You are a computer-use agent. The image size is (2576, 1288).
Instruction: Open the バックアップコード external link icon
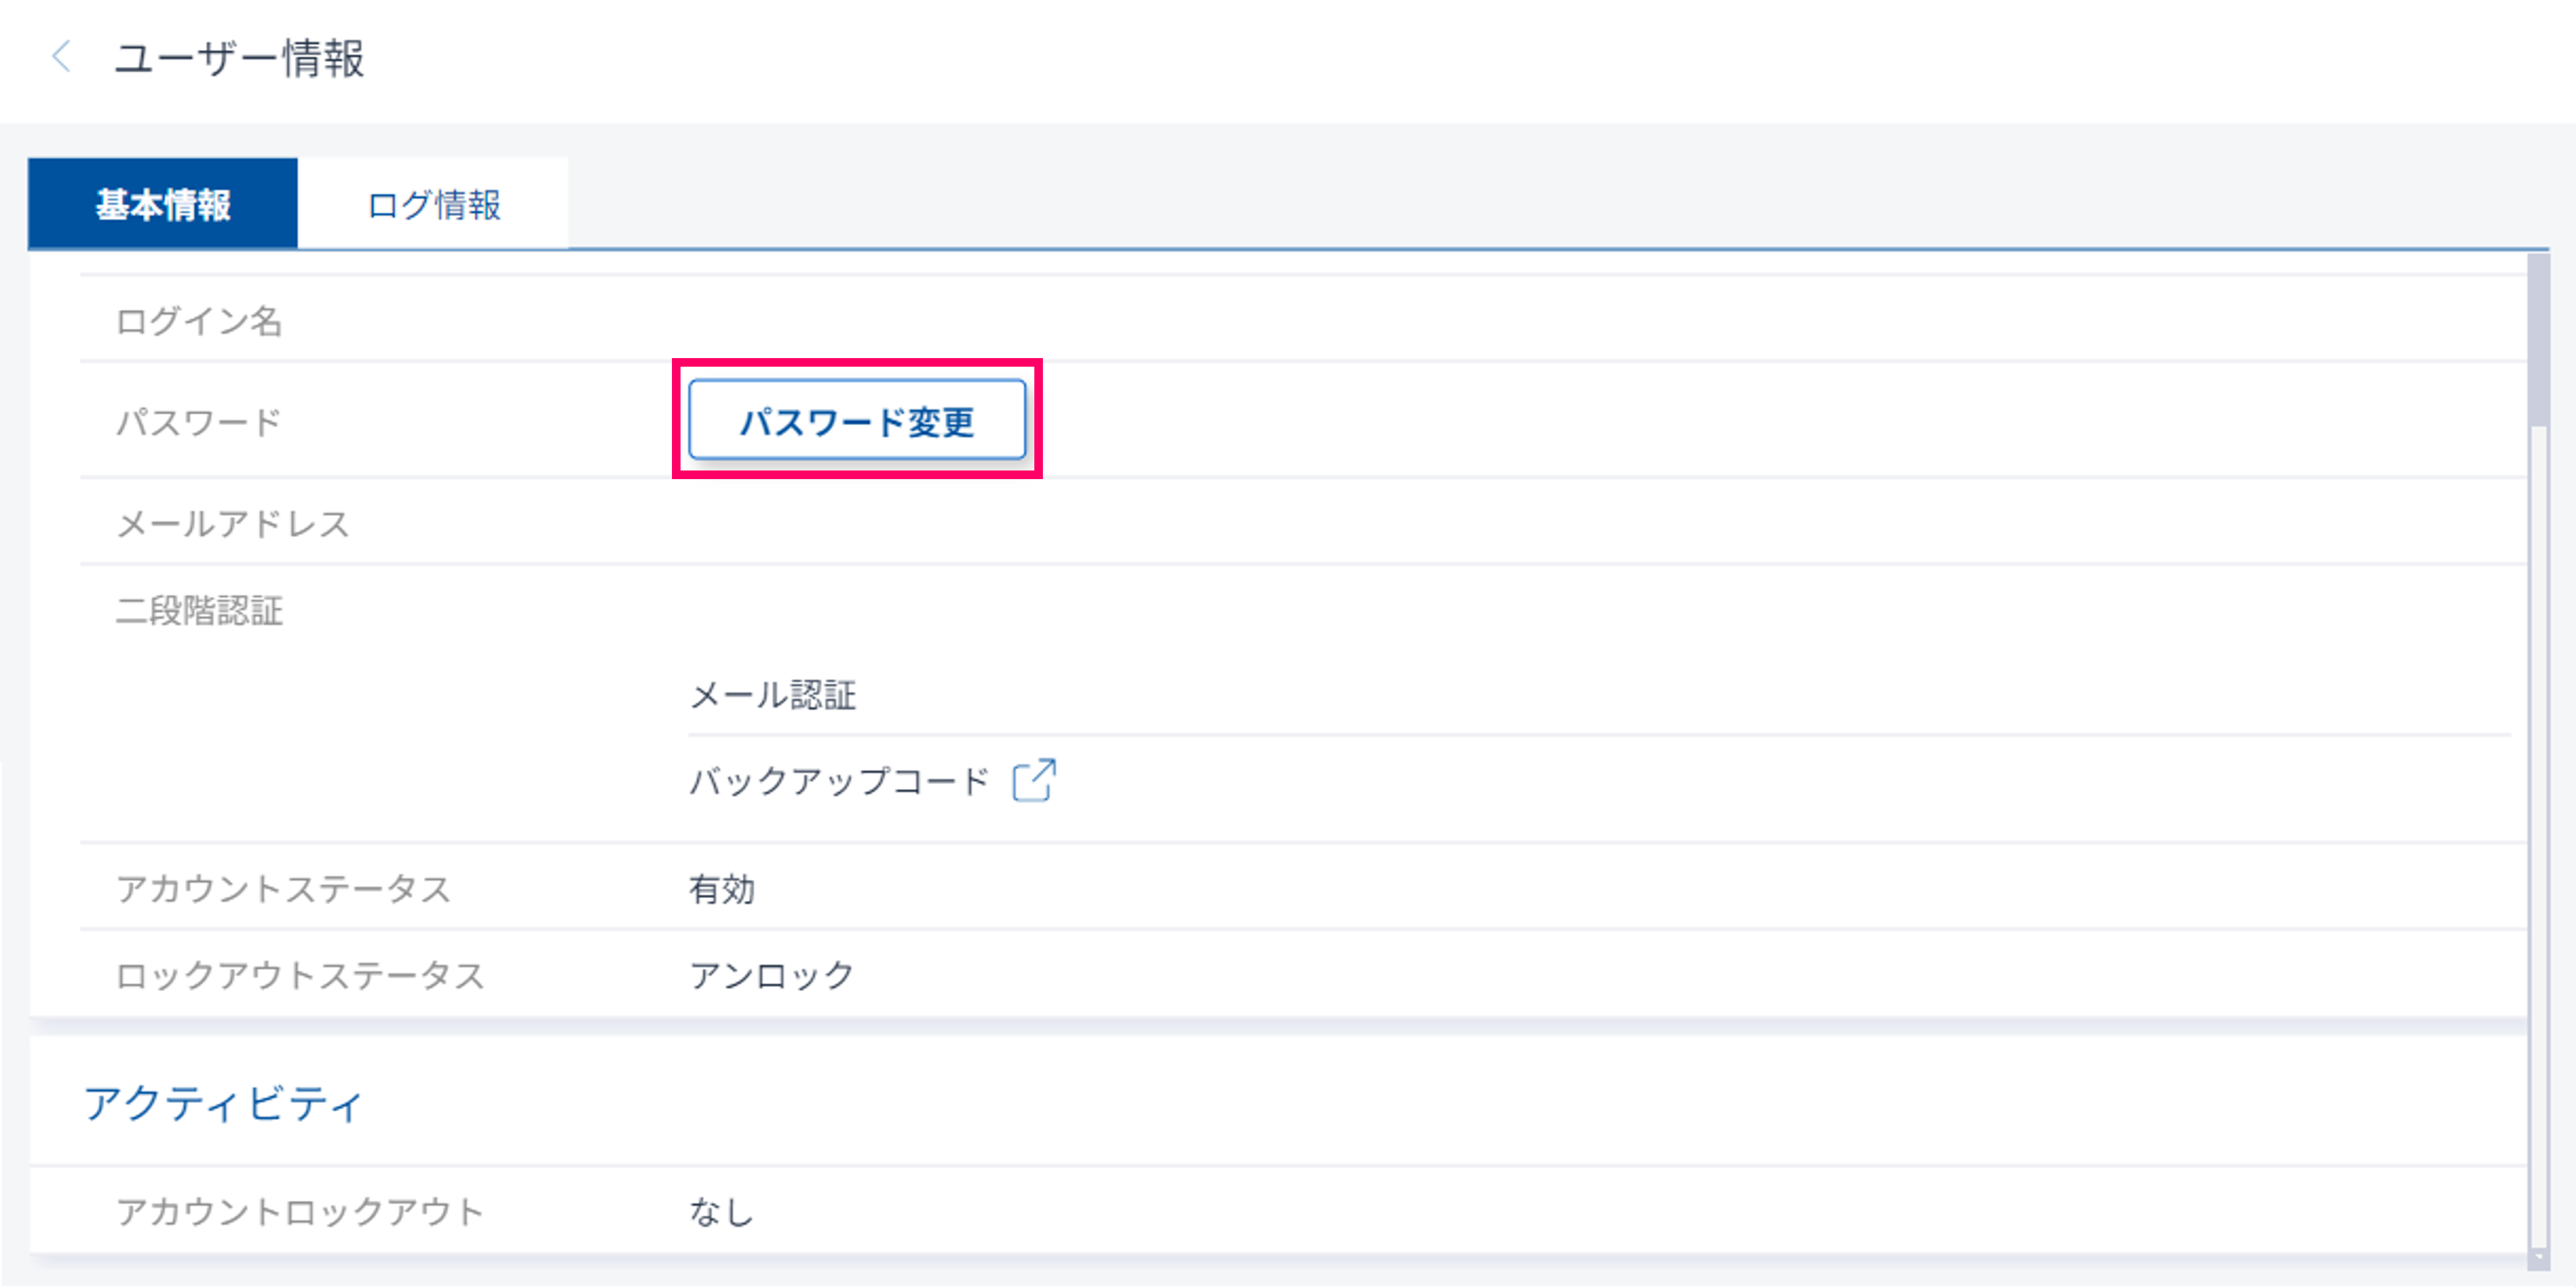coord(1033,781)
